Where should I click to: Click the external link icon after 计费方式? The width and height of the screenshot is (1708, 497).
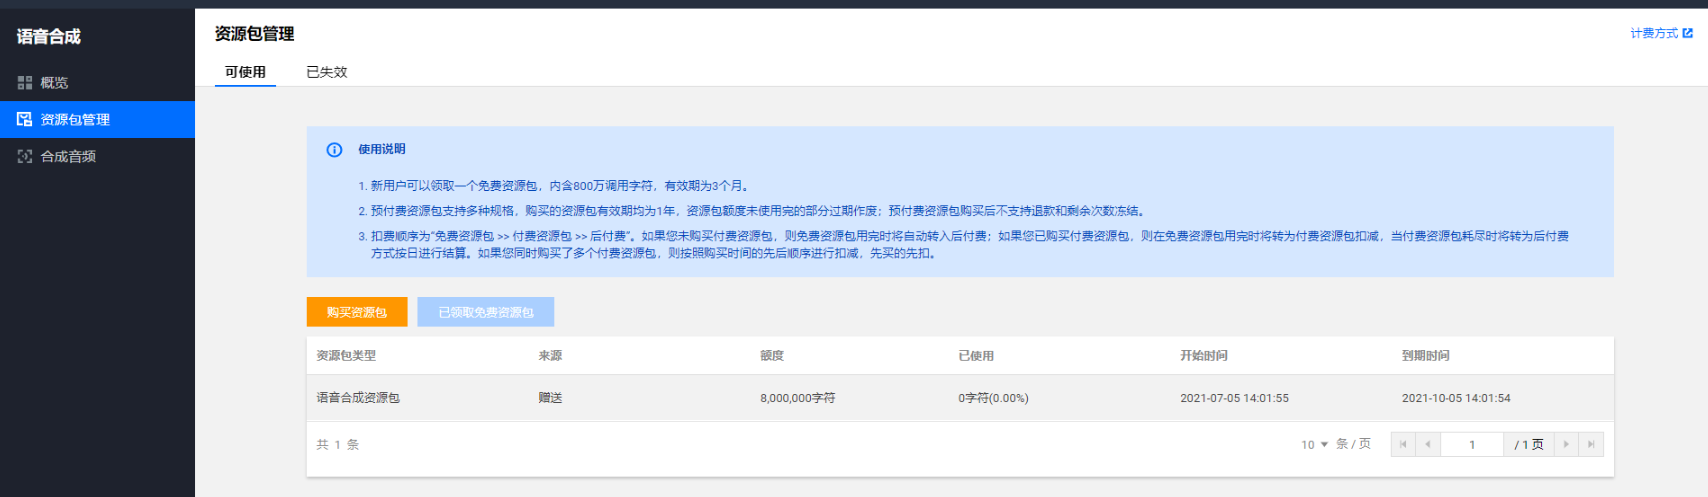[1688, 33]
